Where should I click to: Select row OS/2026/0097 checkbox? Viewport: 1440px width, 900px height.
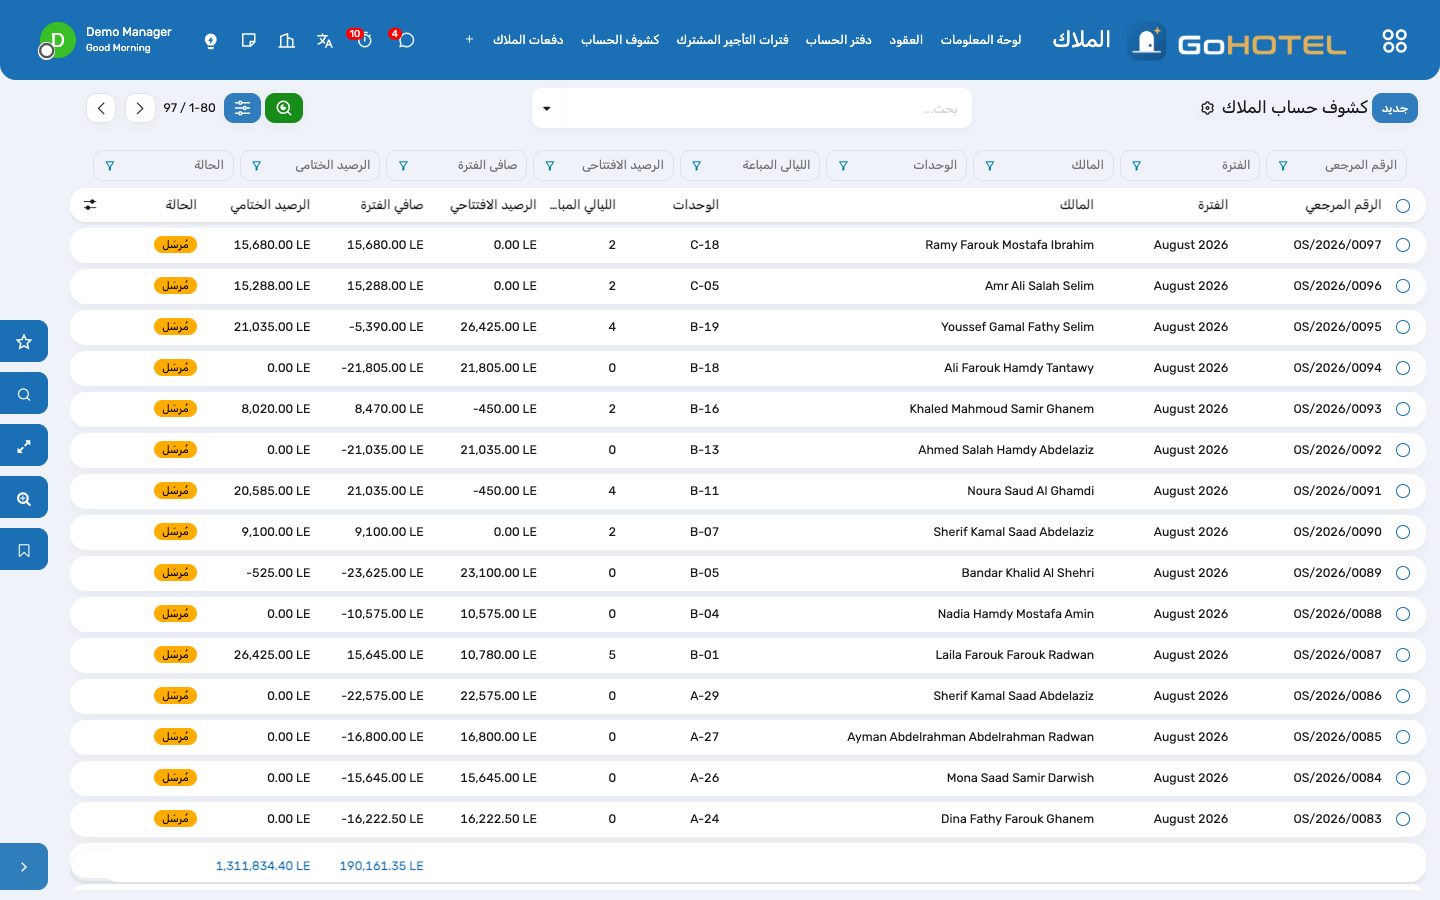[1403, 245]
